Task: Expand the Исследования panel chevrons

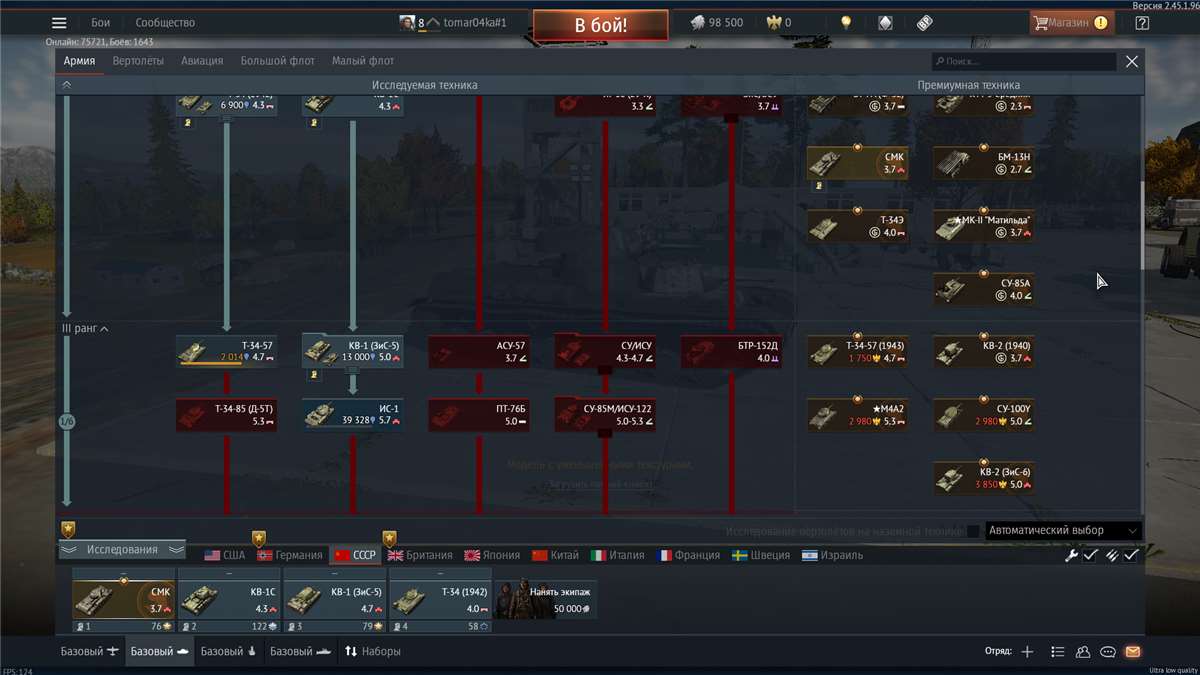Action: [122, 550]
